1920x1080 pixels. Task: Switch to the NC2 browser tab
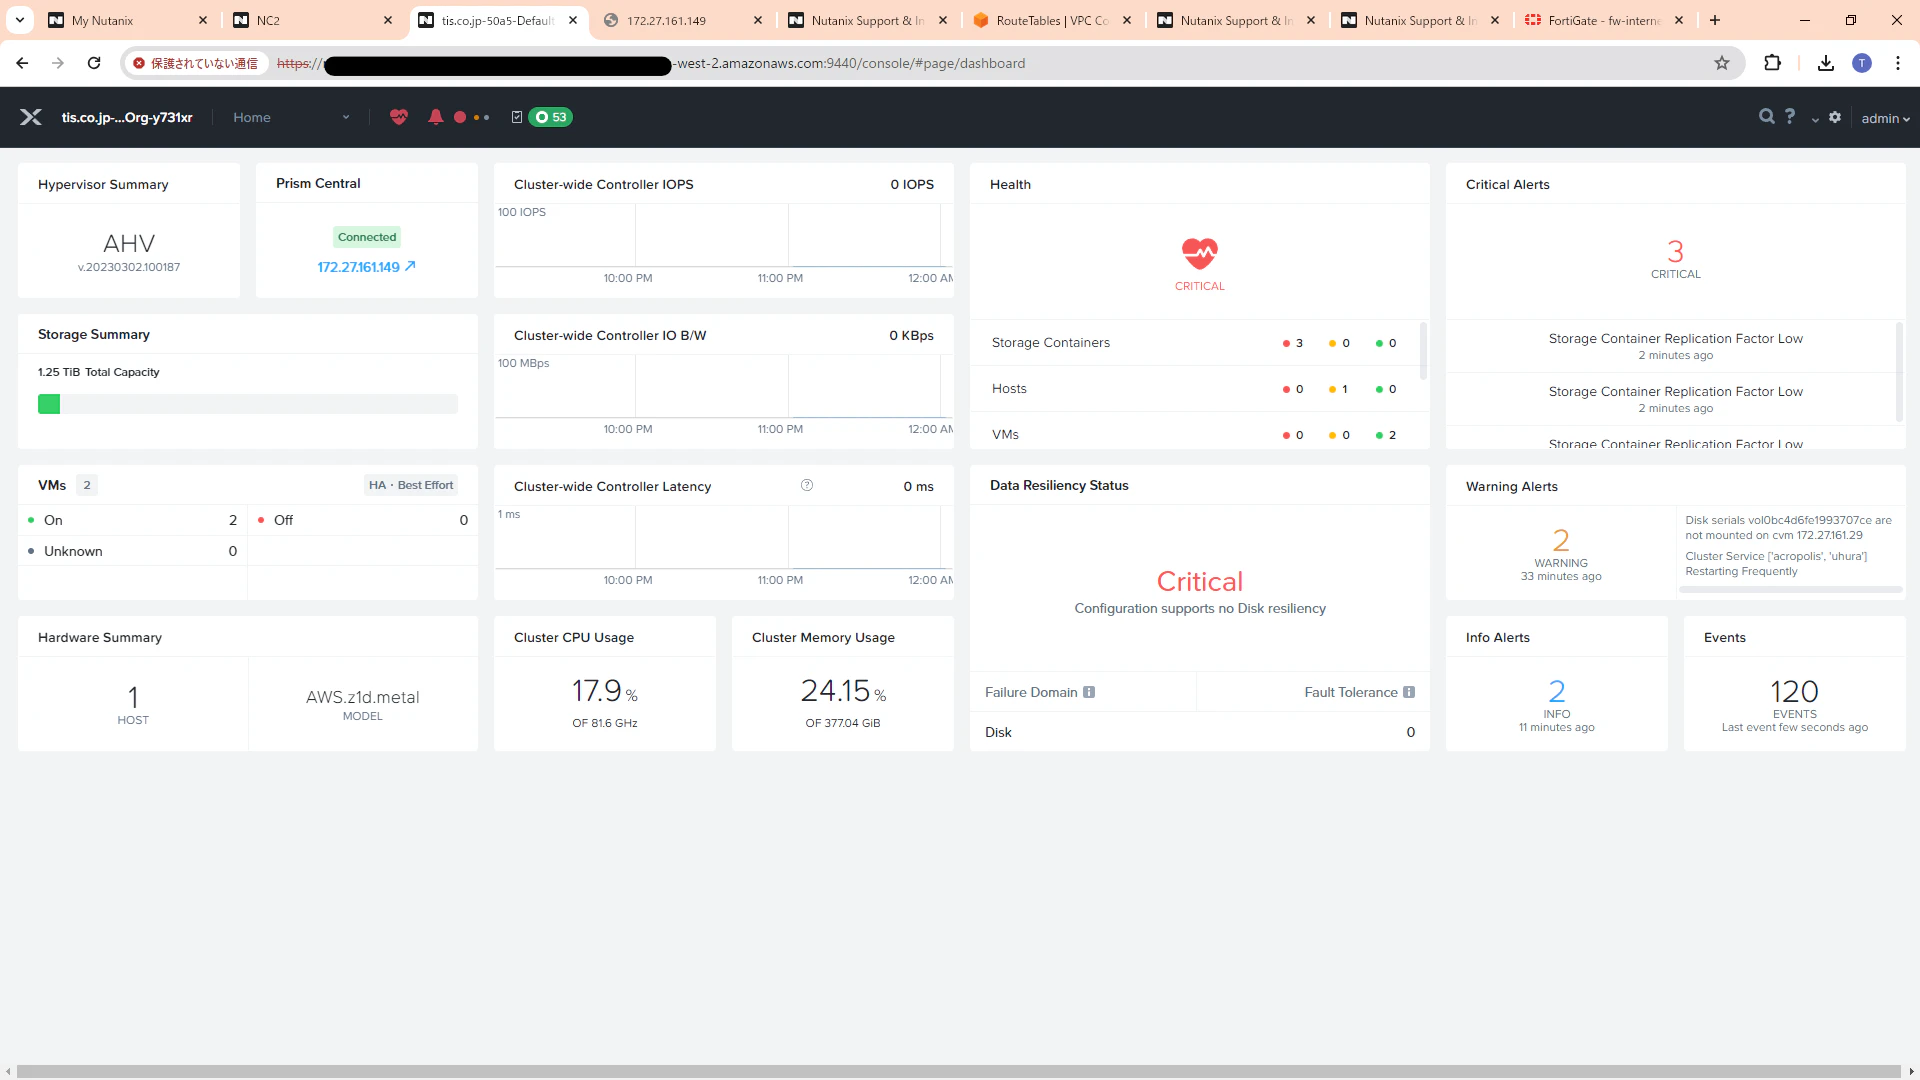click(313, 20)
